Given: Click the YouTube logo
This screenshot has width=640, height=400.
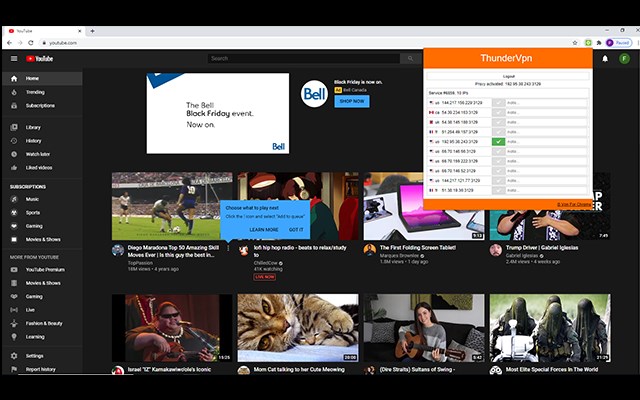Looking at the screenshot, I should coord(40,58).
